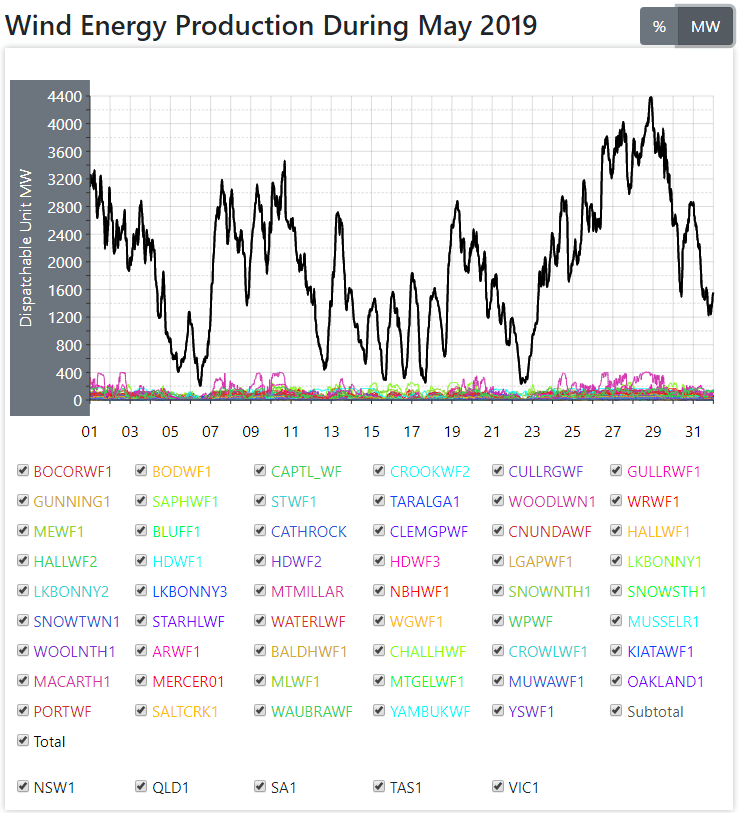Toggle the SA1 region checkbox

[x=261, y=787]
